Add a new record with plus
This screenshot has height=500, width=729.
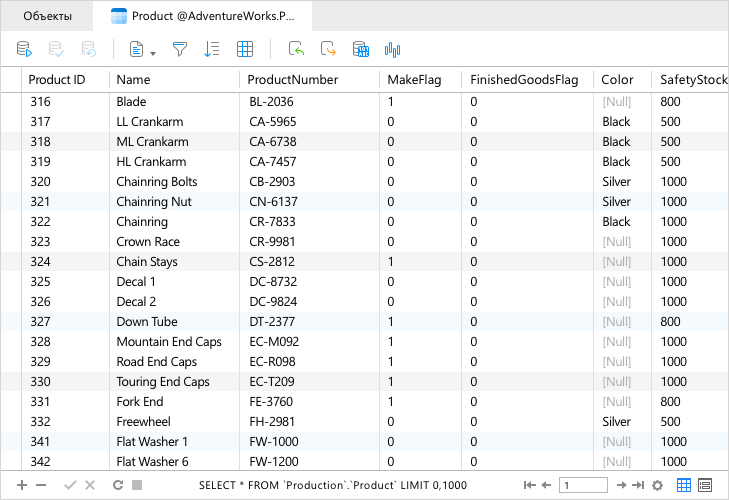click(22, 485)
